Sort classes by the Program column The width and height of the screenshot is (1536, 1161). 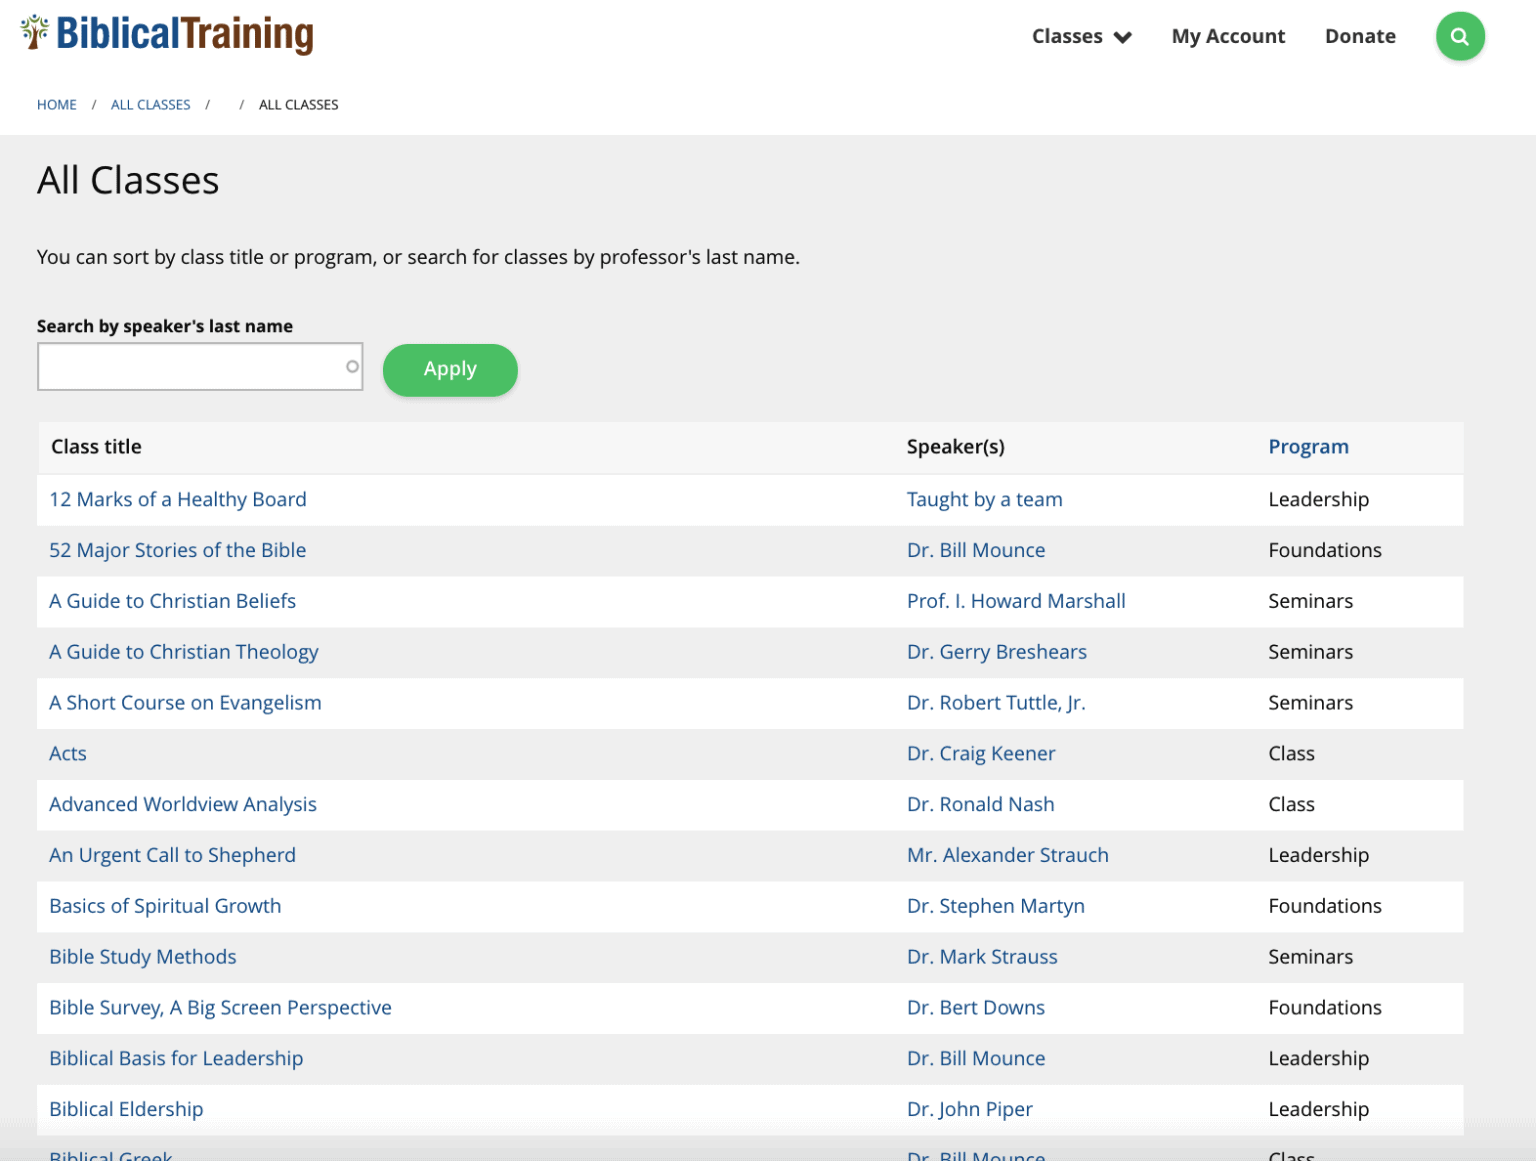click(x=1308, y=446)
